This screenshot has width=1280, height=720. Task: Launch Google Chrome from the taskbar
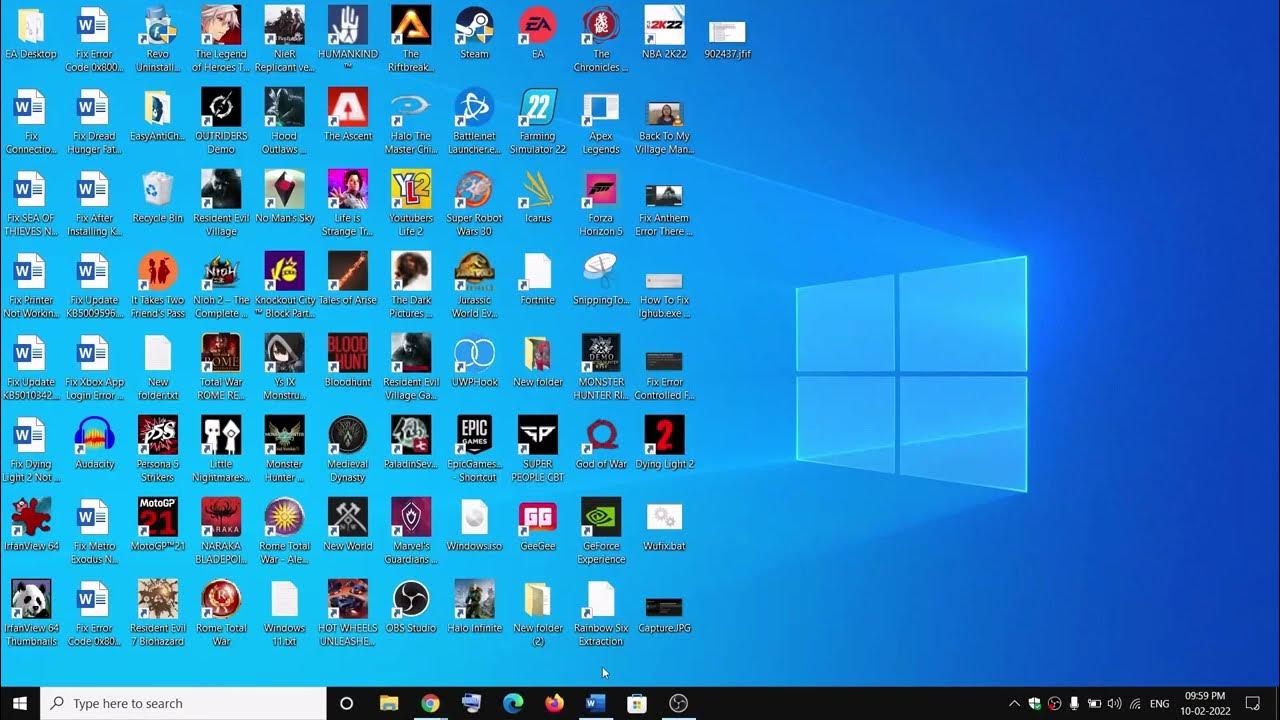430,703
